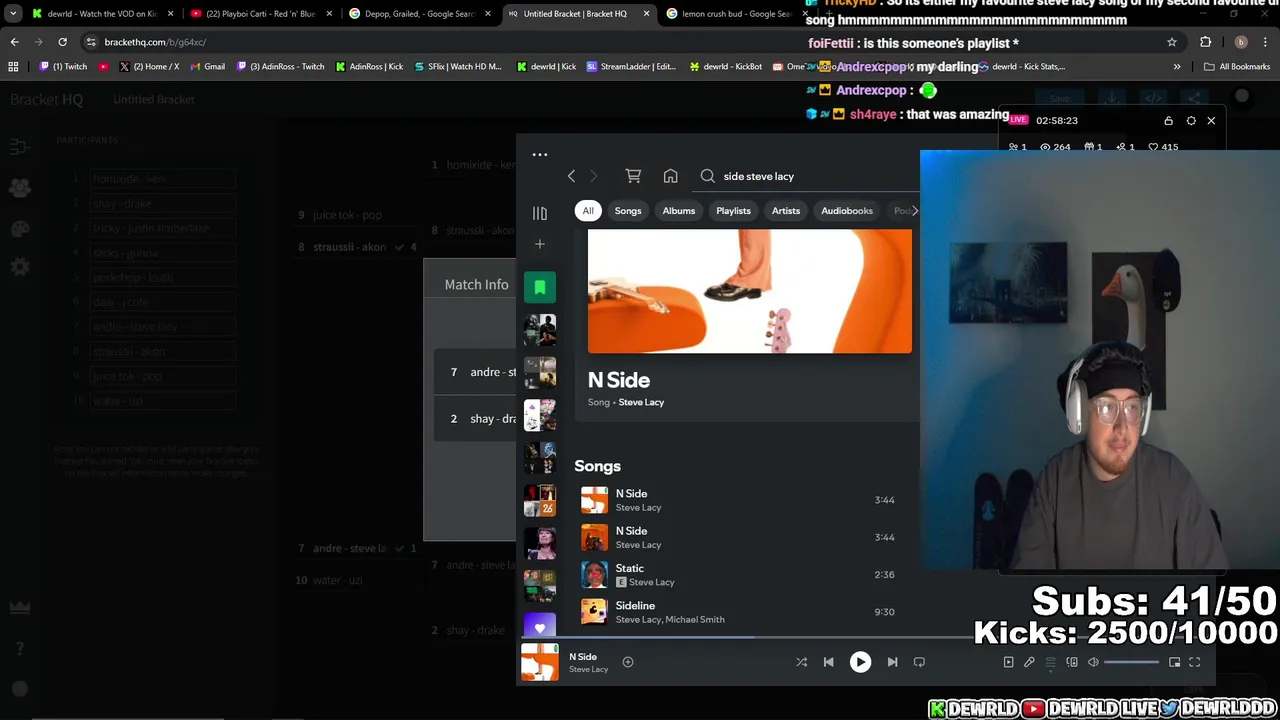Open the All Bookmarks folder
This screenshot has width=1280, height=720.
1237,67
